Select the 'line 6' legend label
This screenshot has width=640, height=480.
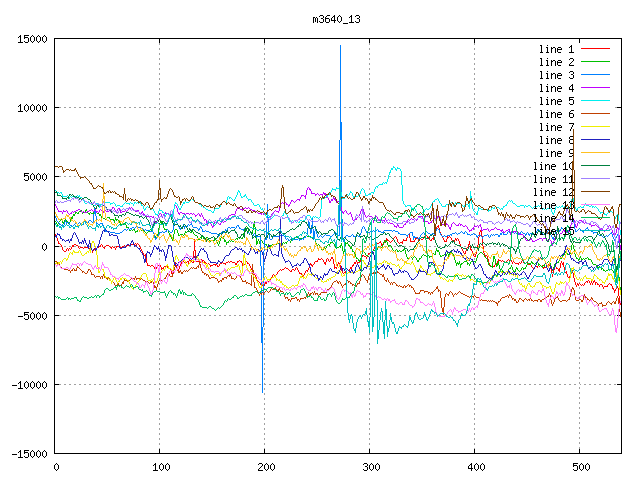[556, 114]
